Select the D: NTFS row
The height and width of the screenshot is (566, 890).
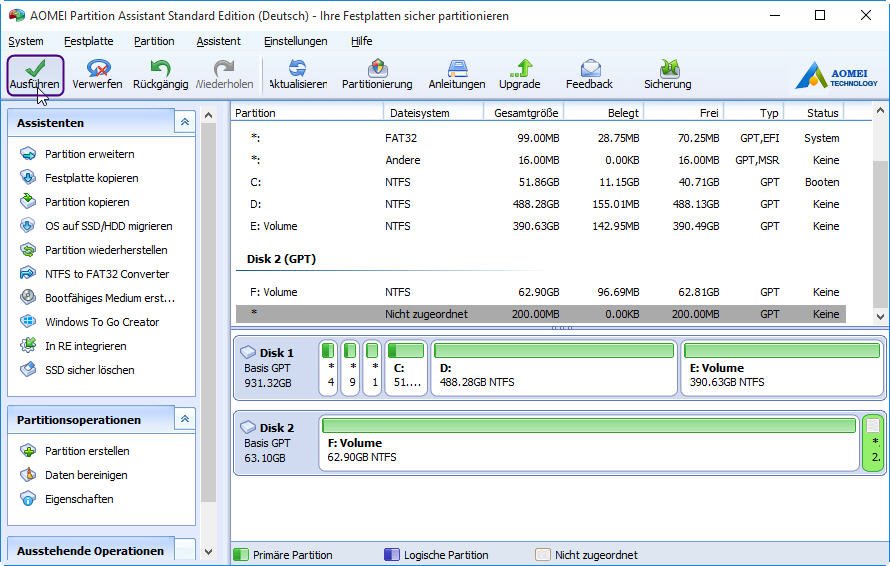click(x=540, y=204)
